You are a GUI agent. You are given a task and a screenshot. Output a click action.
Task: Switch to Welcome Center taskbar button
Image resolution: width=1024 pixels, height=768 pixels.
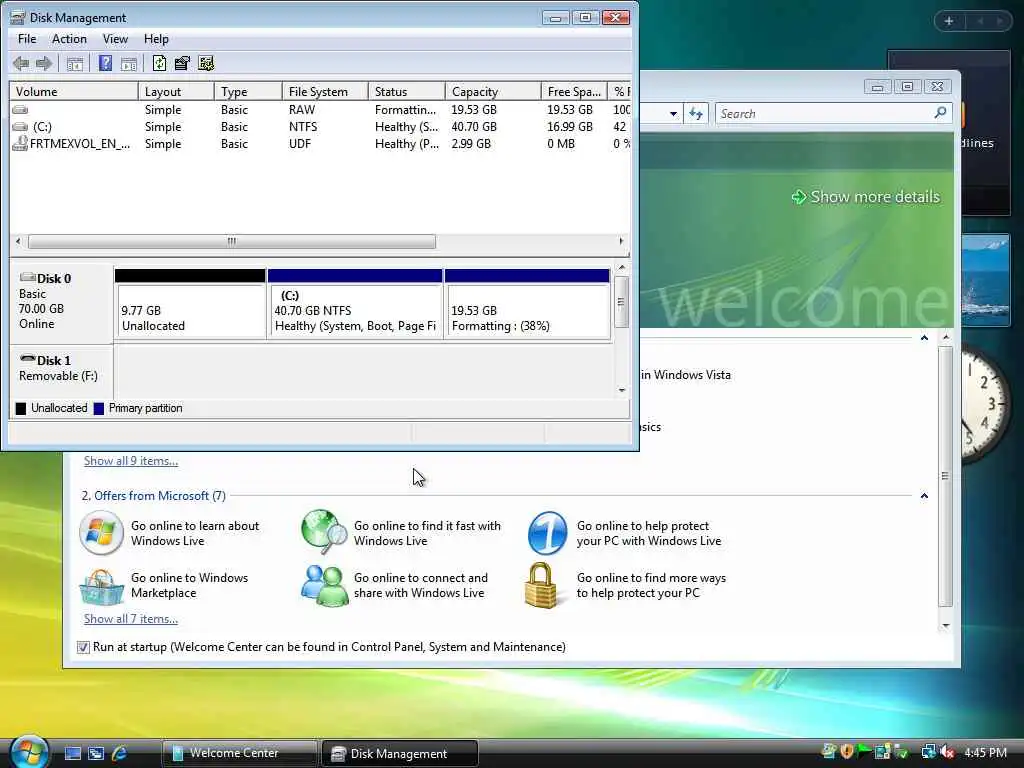[x=239, y=753]
